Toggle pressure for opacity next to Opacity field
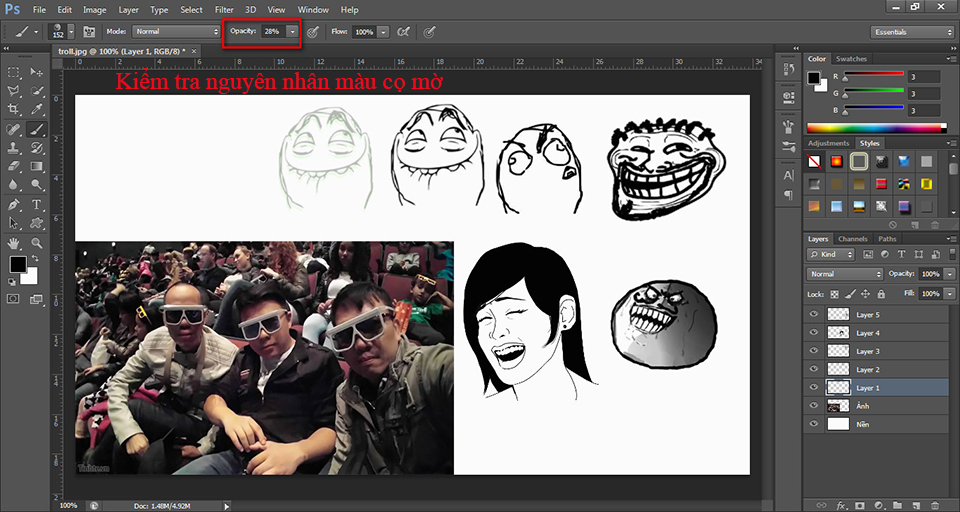 coord(313,32)
